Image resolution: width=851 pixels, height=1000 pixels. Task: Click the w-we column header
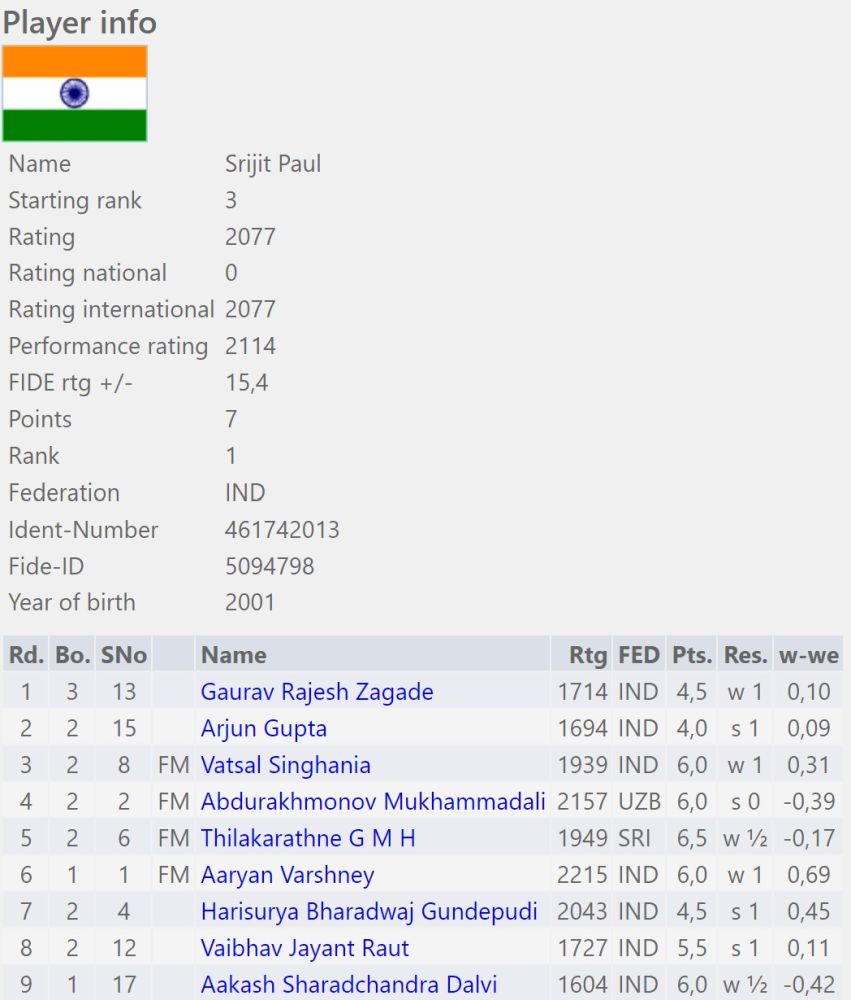tap(808, 654)
